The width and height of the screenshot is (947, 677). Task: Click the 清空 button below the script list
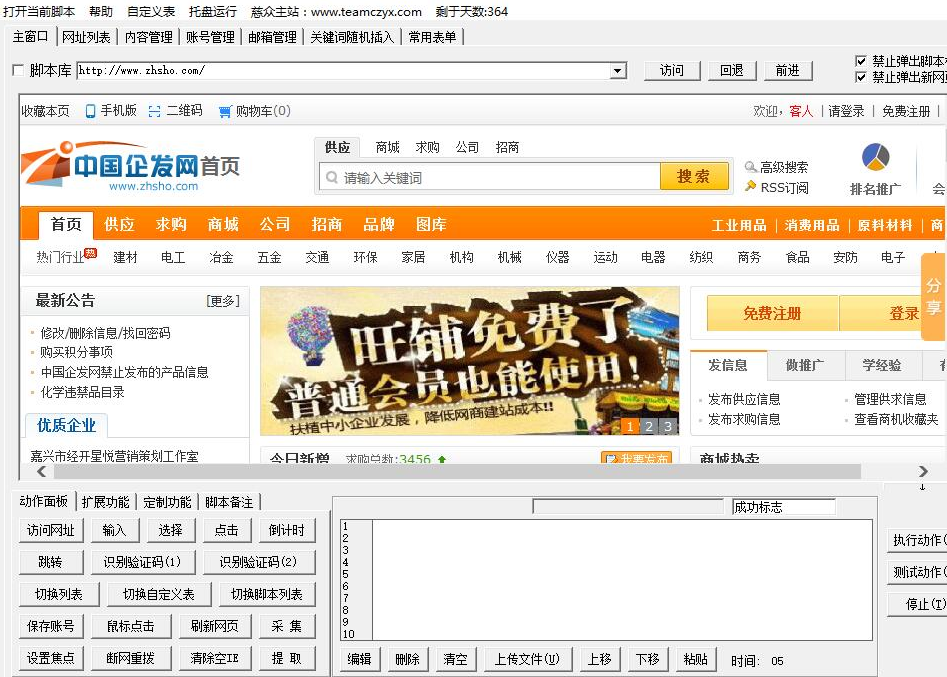[455, 659]
